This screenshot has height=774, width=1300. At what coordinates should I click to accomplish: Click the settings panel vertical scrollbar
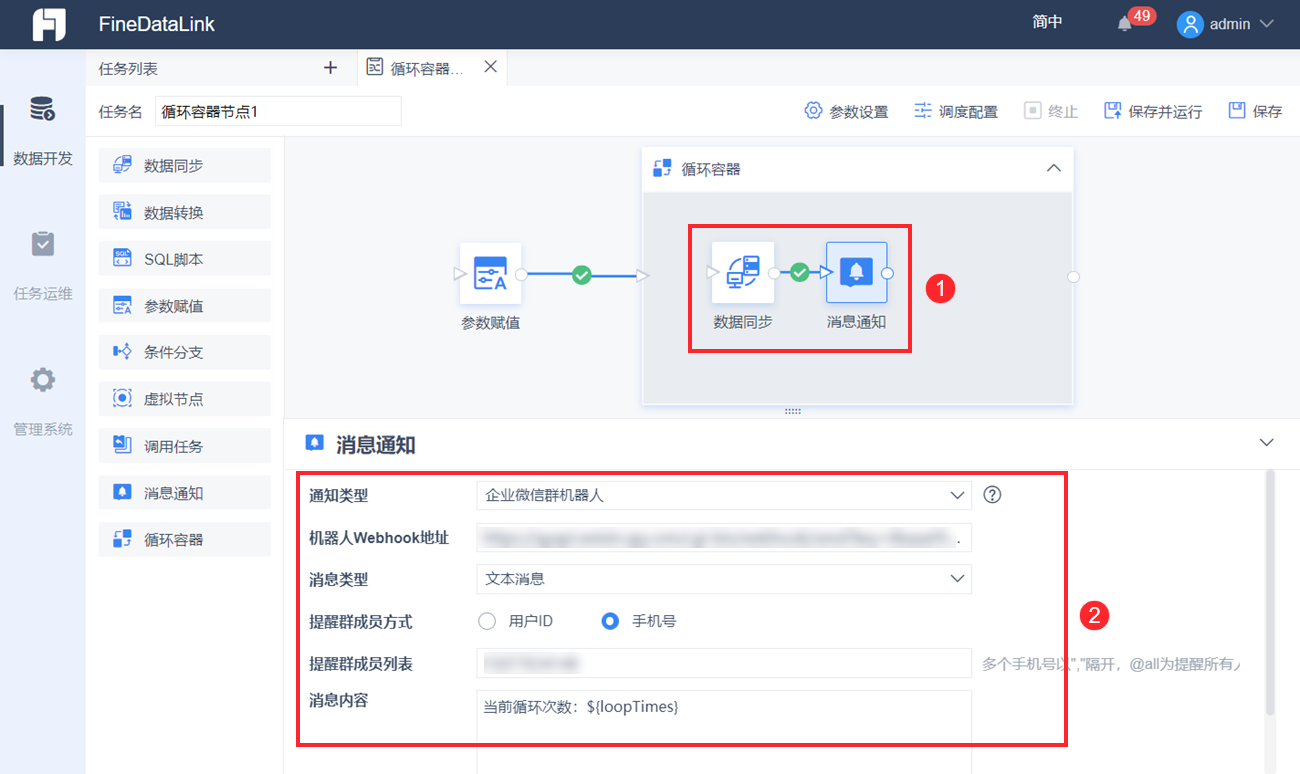point(1270,592)
